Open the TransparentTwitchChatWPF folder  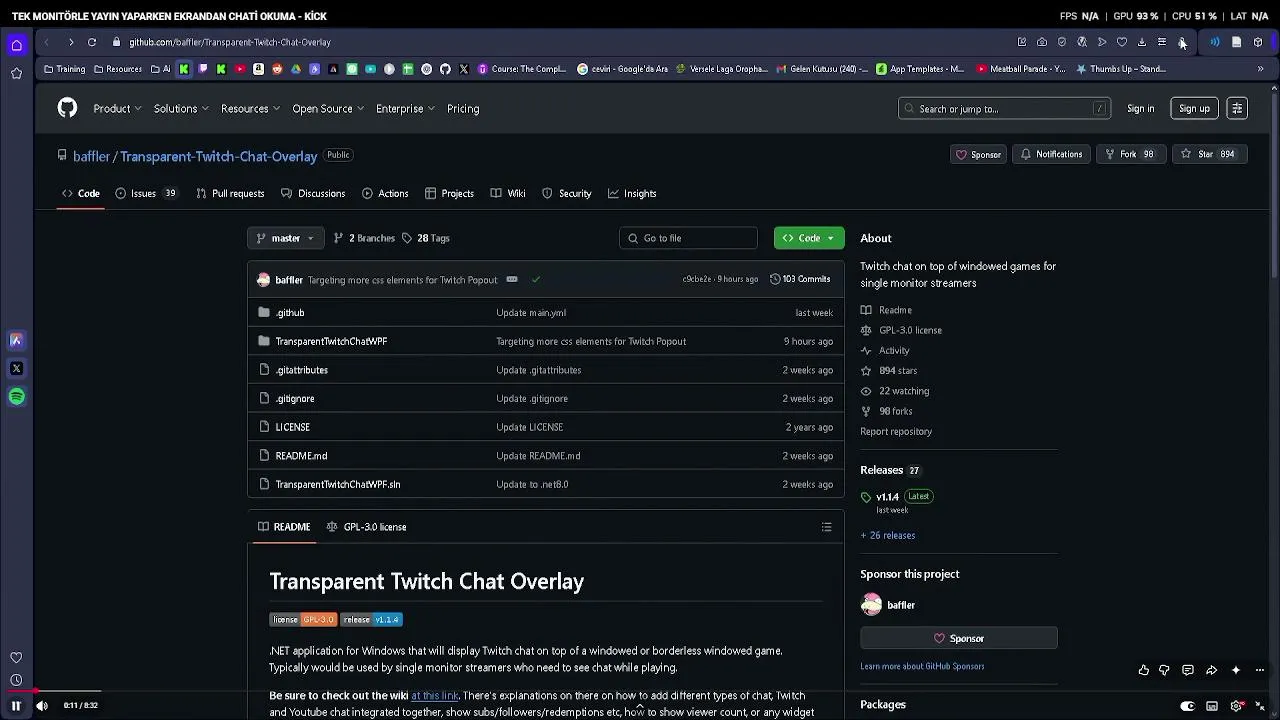[x=331, y=341]
